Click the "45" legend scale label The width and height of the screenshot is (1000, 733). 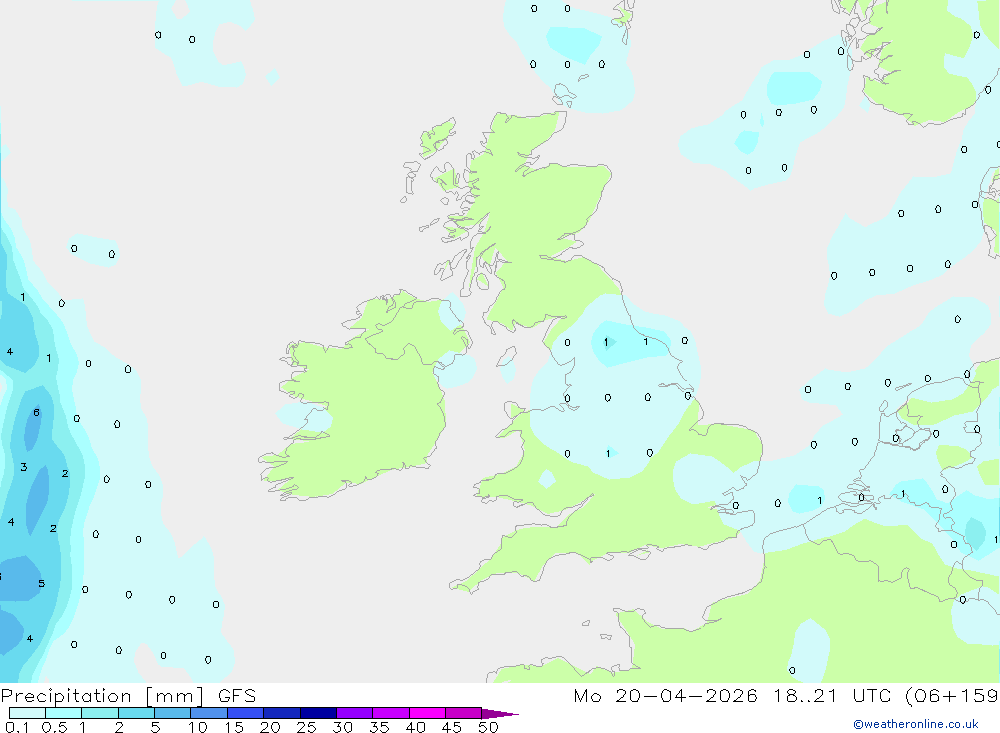tap(452, 727)
